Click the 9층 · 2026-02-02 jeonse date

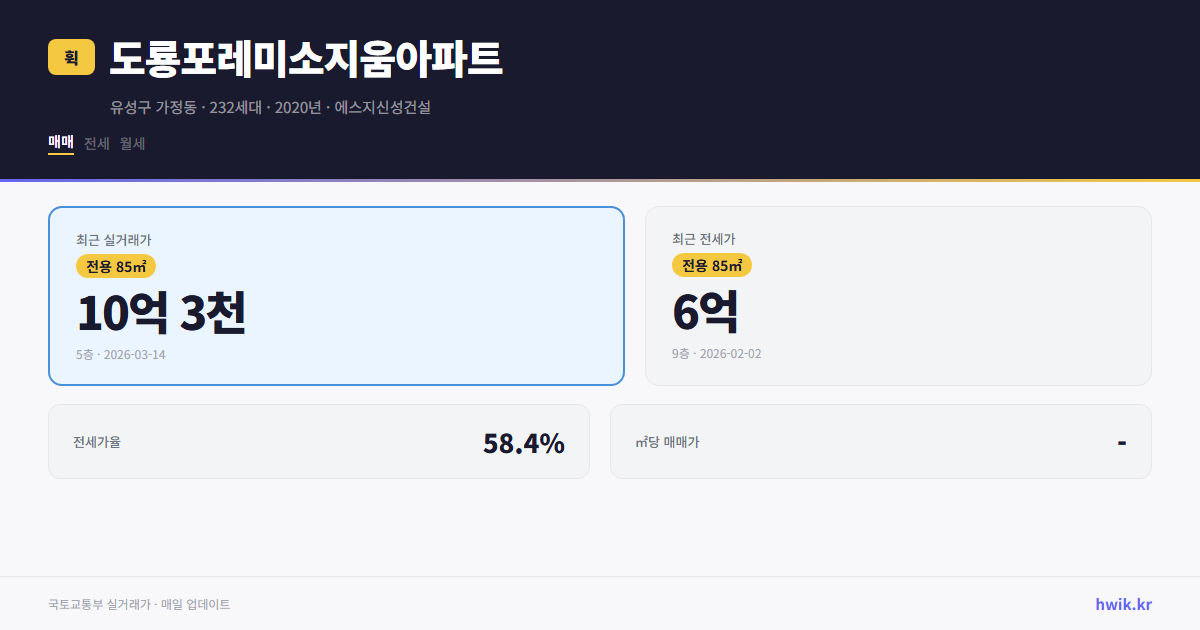(x=715, y=353)
